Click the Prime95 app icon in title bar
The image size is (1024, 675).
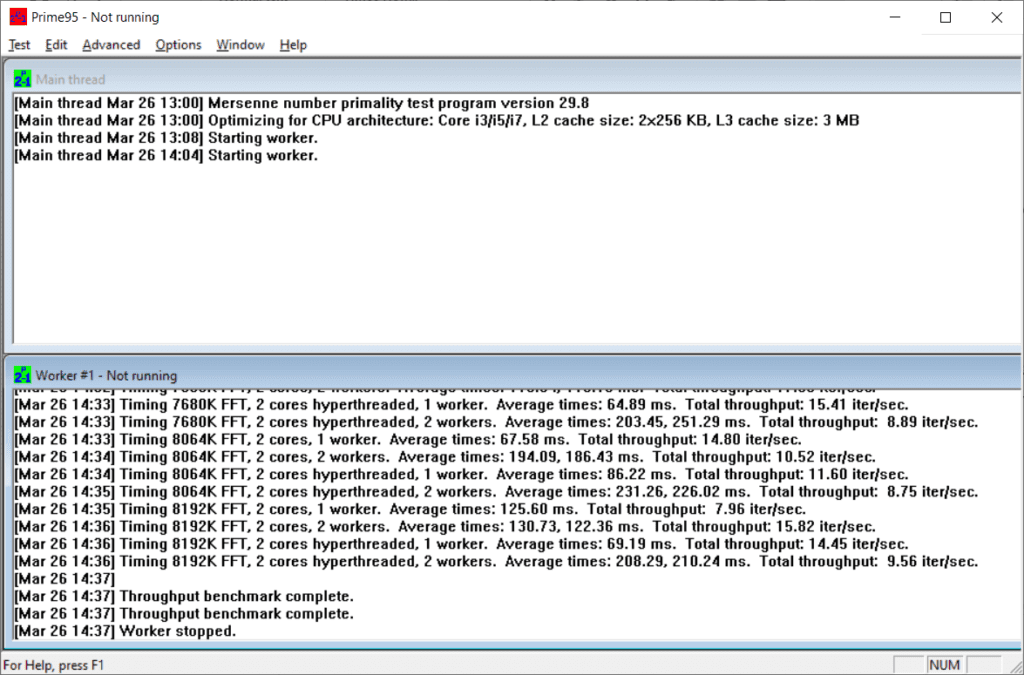click(18, 17)
